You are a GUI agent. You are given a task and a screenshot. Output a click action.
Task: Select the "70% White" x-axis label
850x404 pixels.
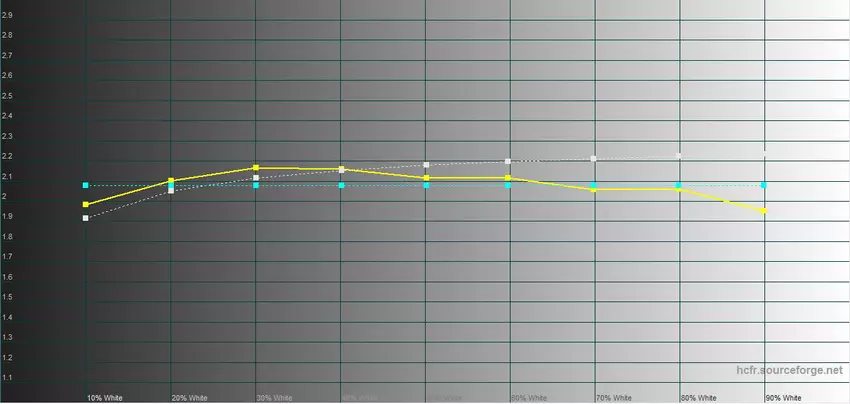click(x=614, y=397)
